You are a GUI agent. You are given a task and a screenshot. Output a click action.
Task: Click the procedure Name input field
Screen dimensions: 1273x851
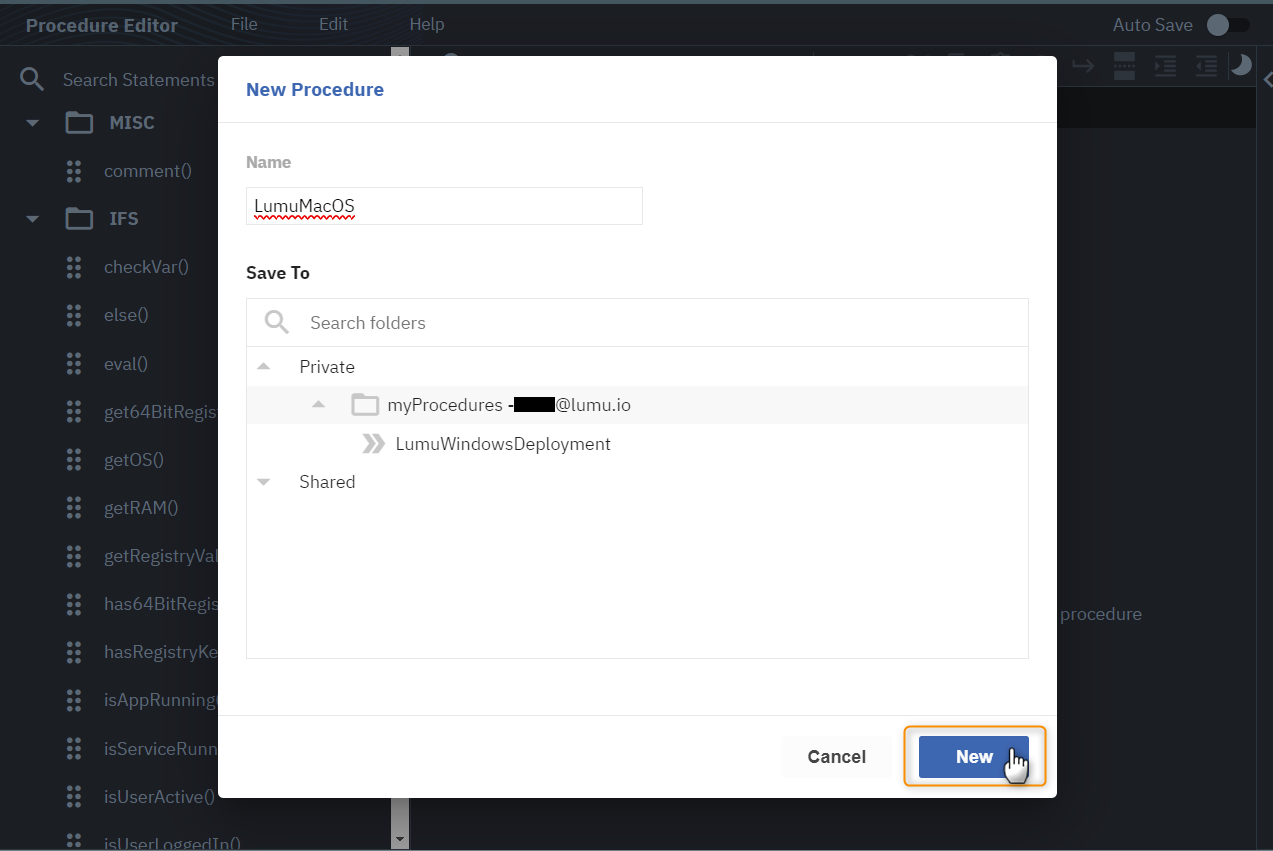pyautogui.click(x=444, y=206)
